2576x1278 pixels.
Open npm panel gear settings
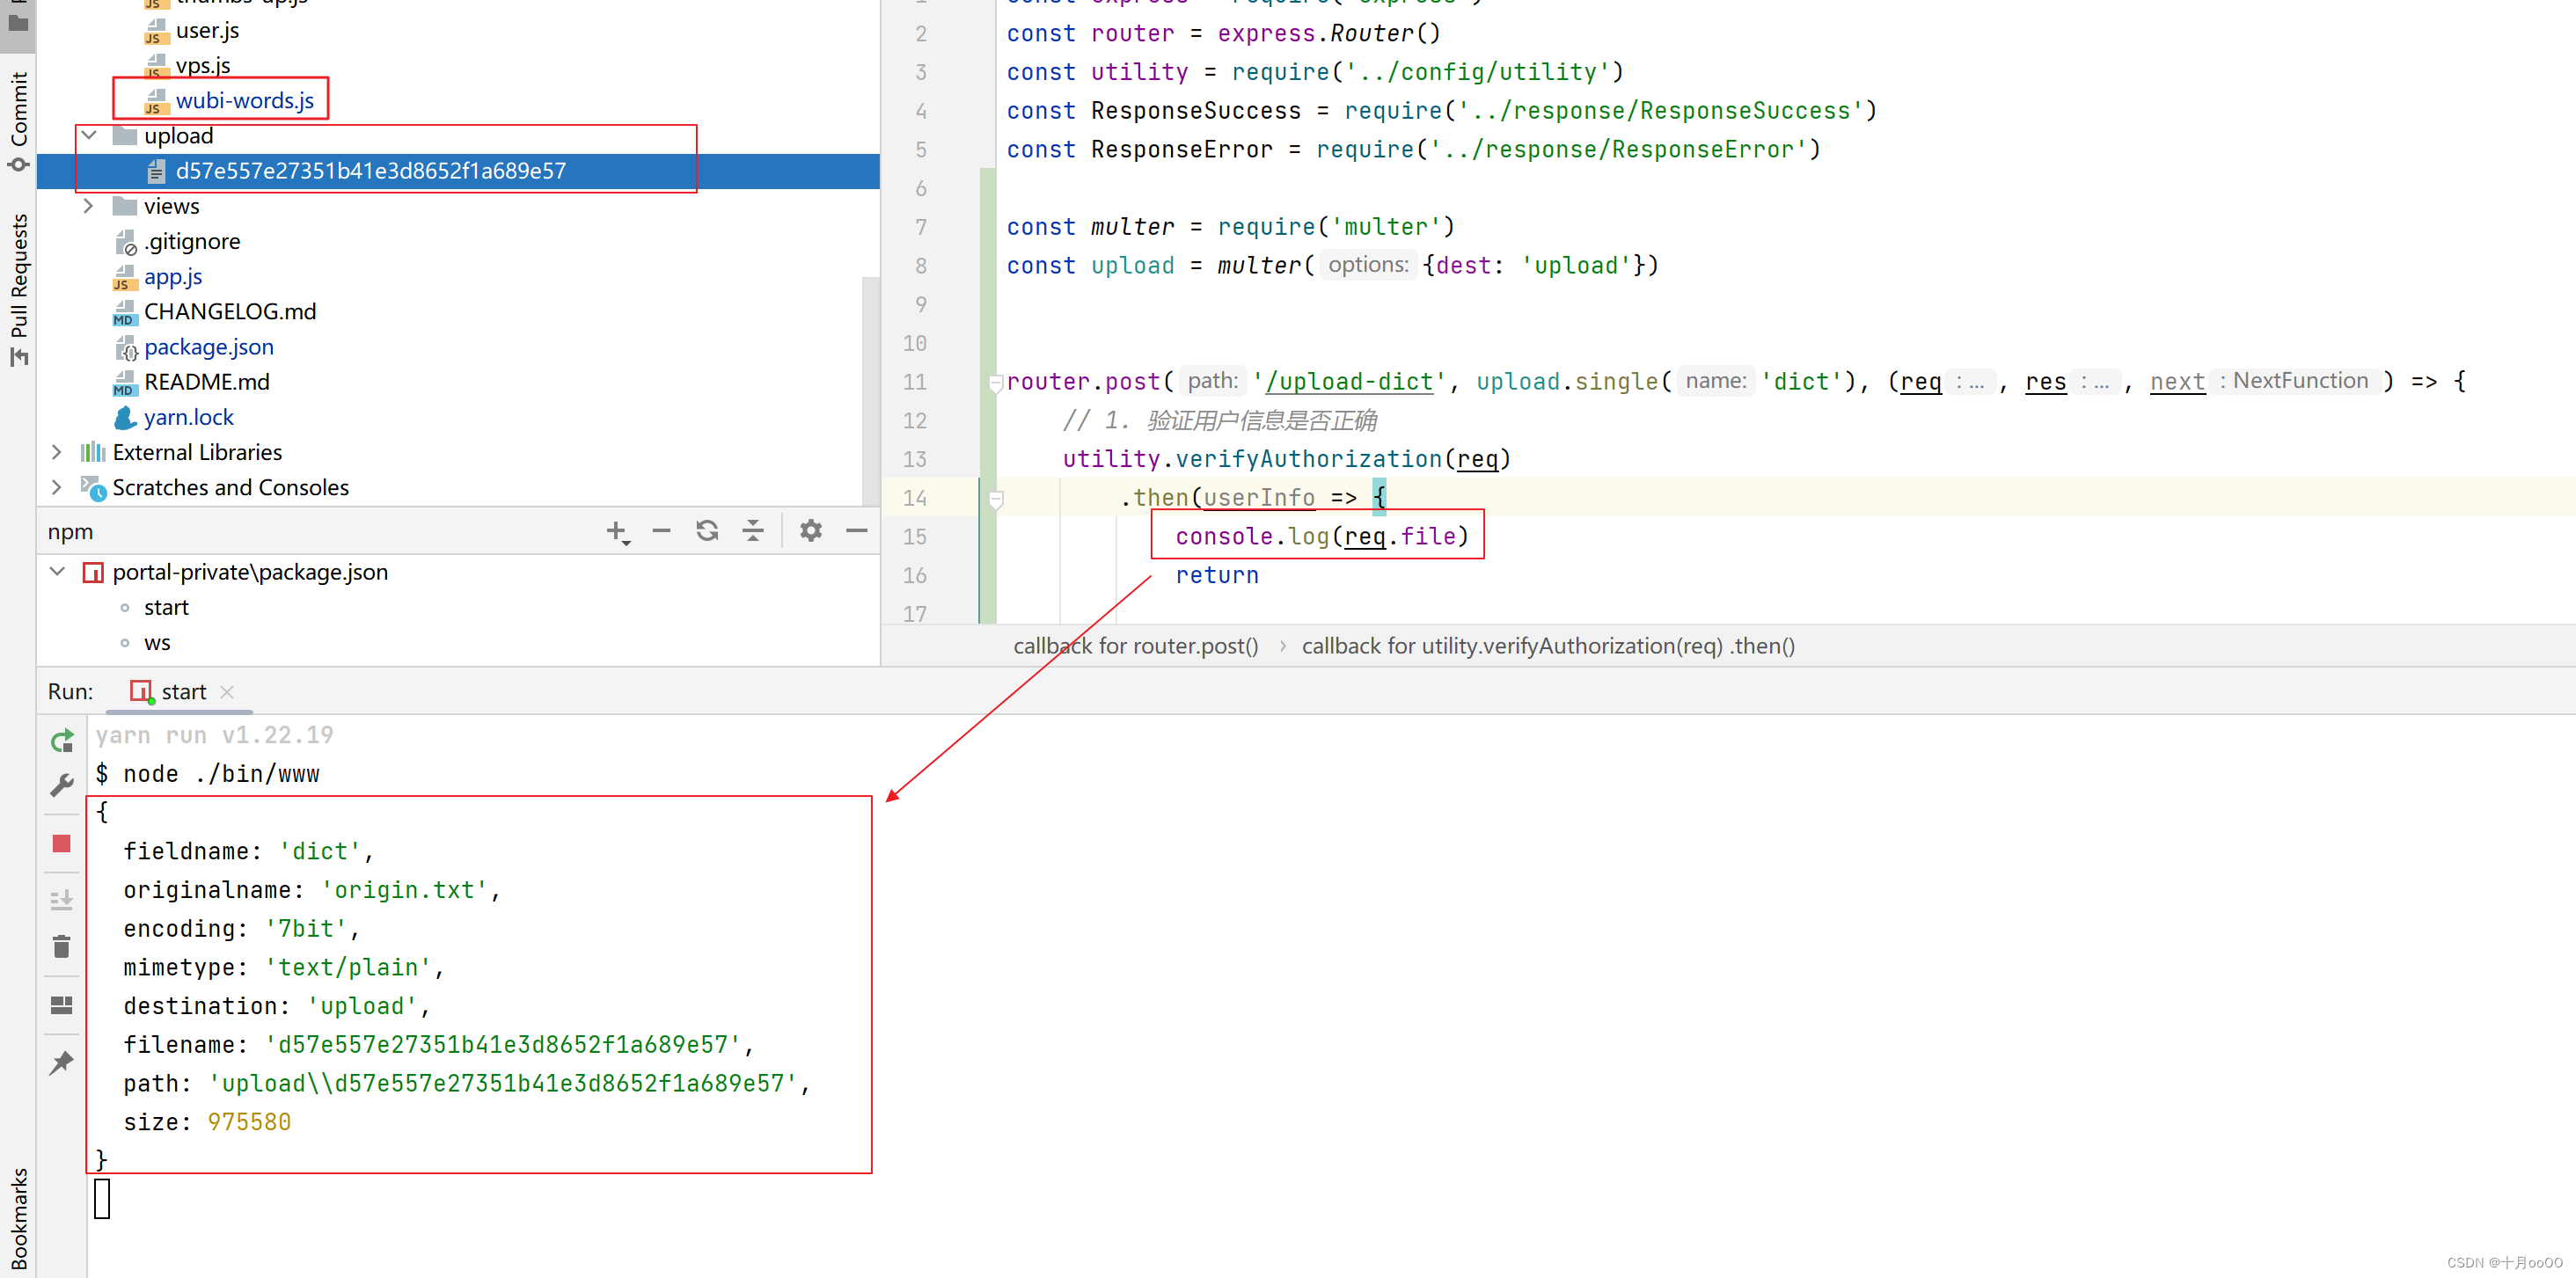tap(810, 531)
